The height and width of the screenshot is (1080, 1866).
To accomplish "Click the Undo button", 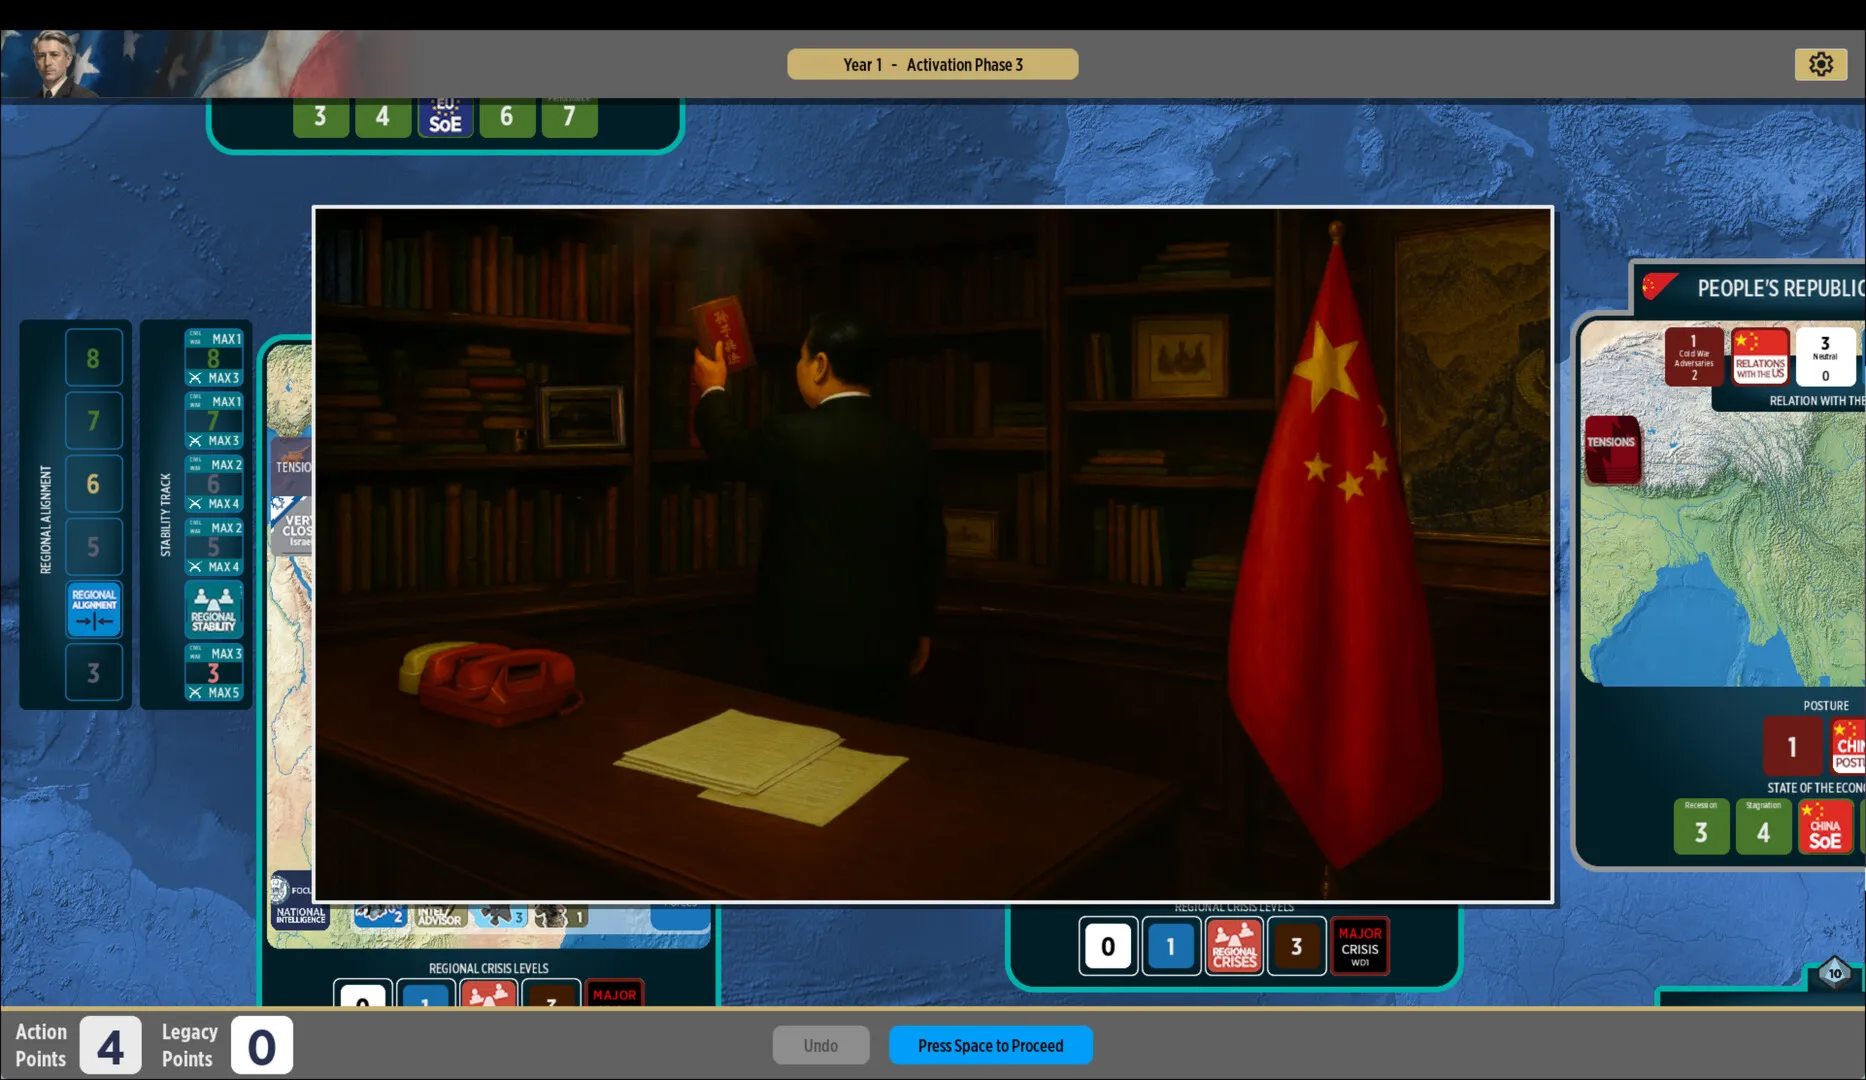I will tap(821, 1045).
